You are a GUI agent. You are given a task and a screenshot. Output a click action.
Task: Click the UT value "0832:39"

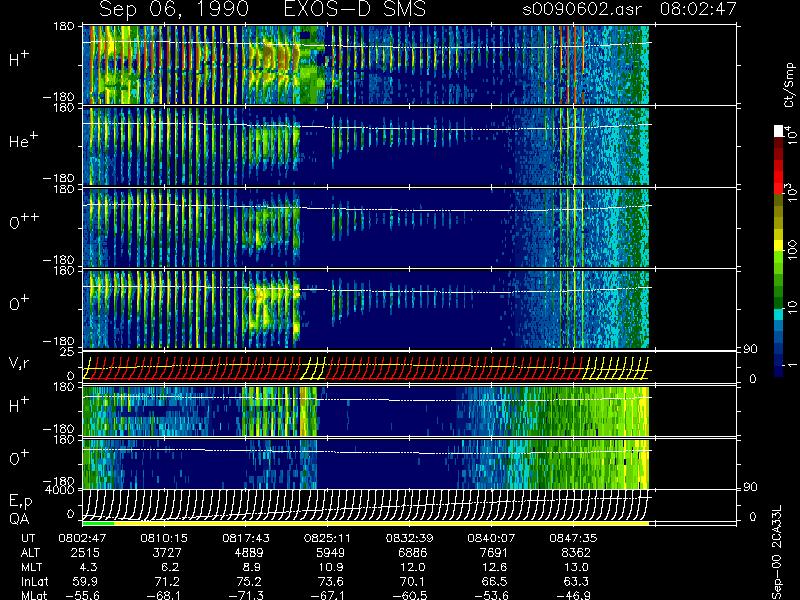[x=410, y=538]
